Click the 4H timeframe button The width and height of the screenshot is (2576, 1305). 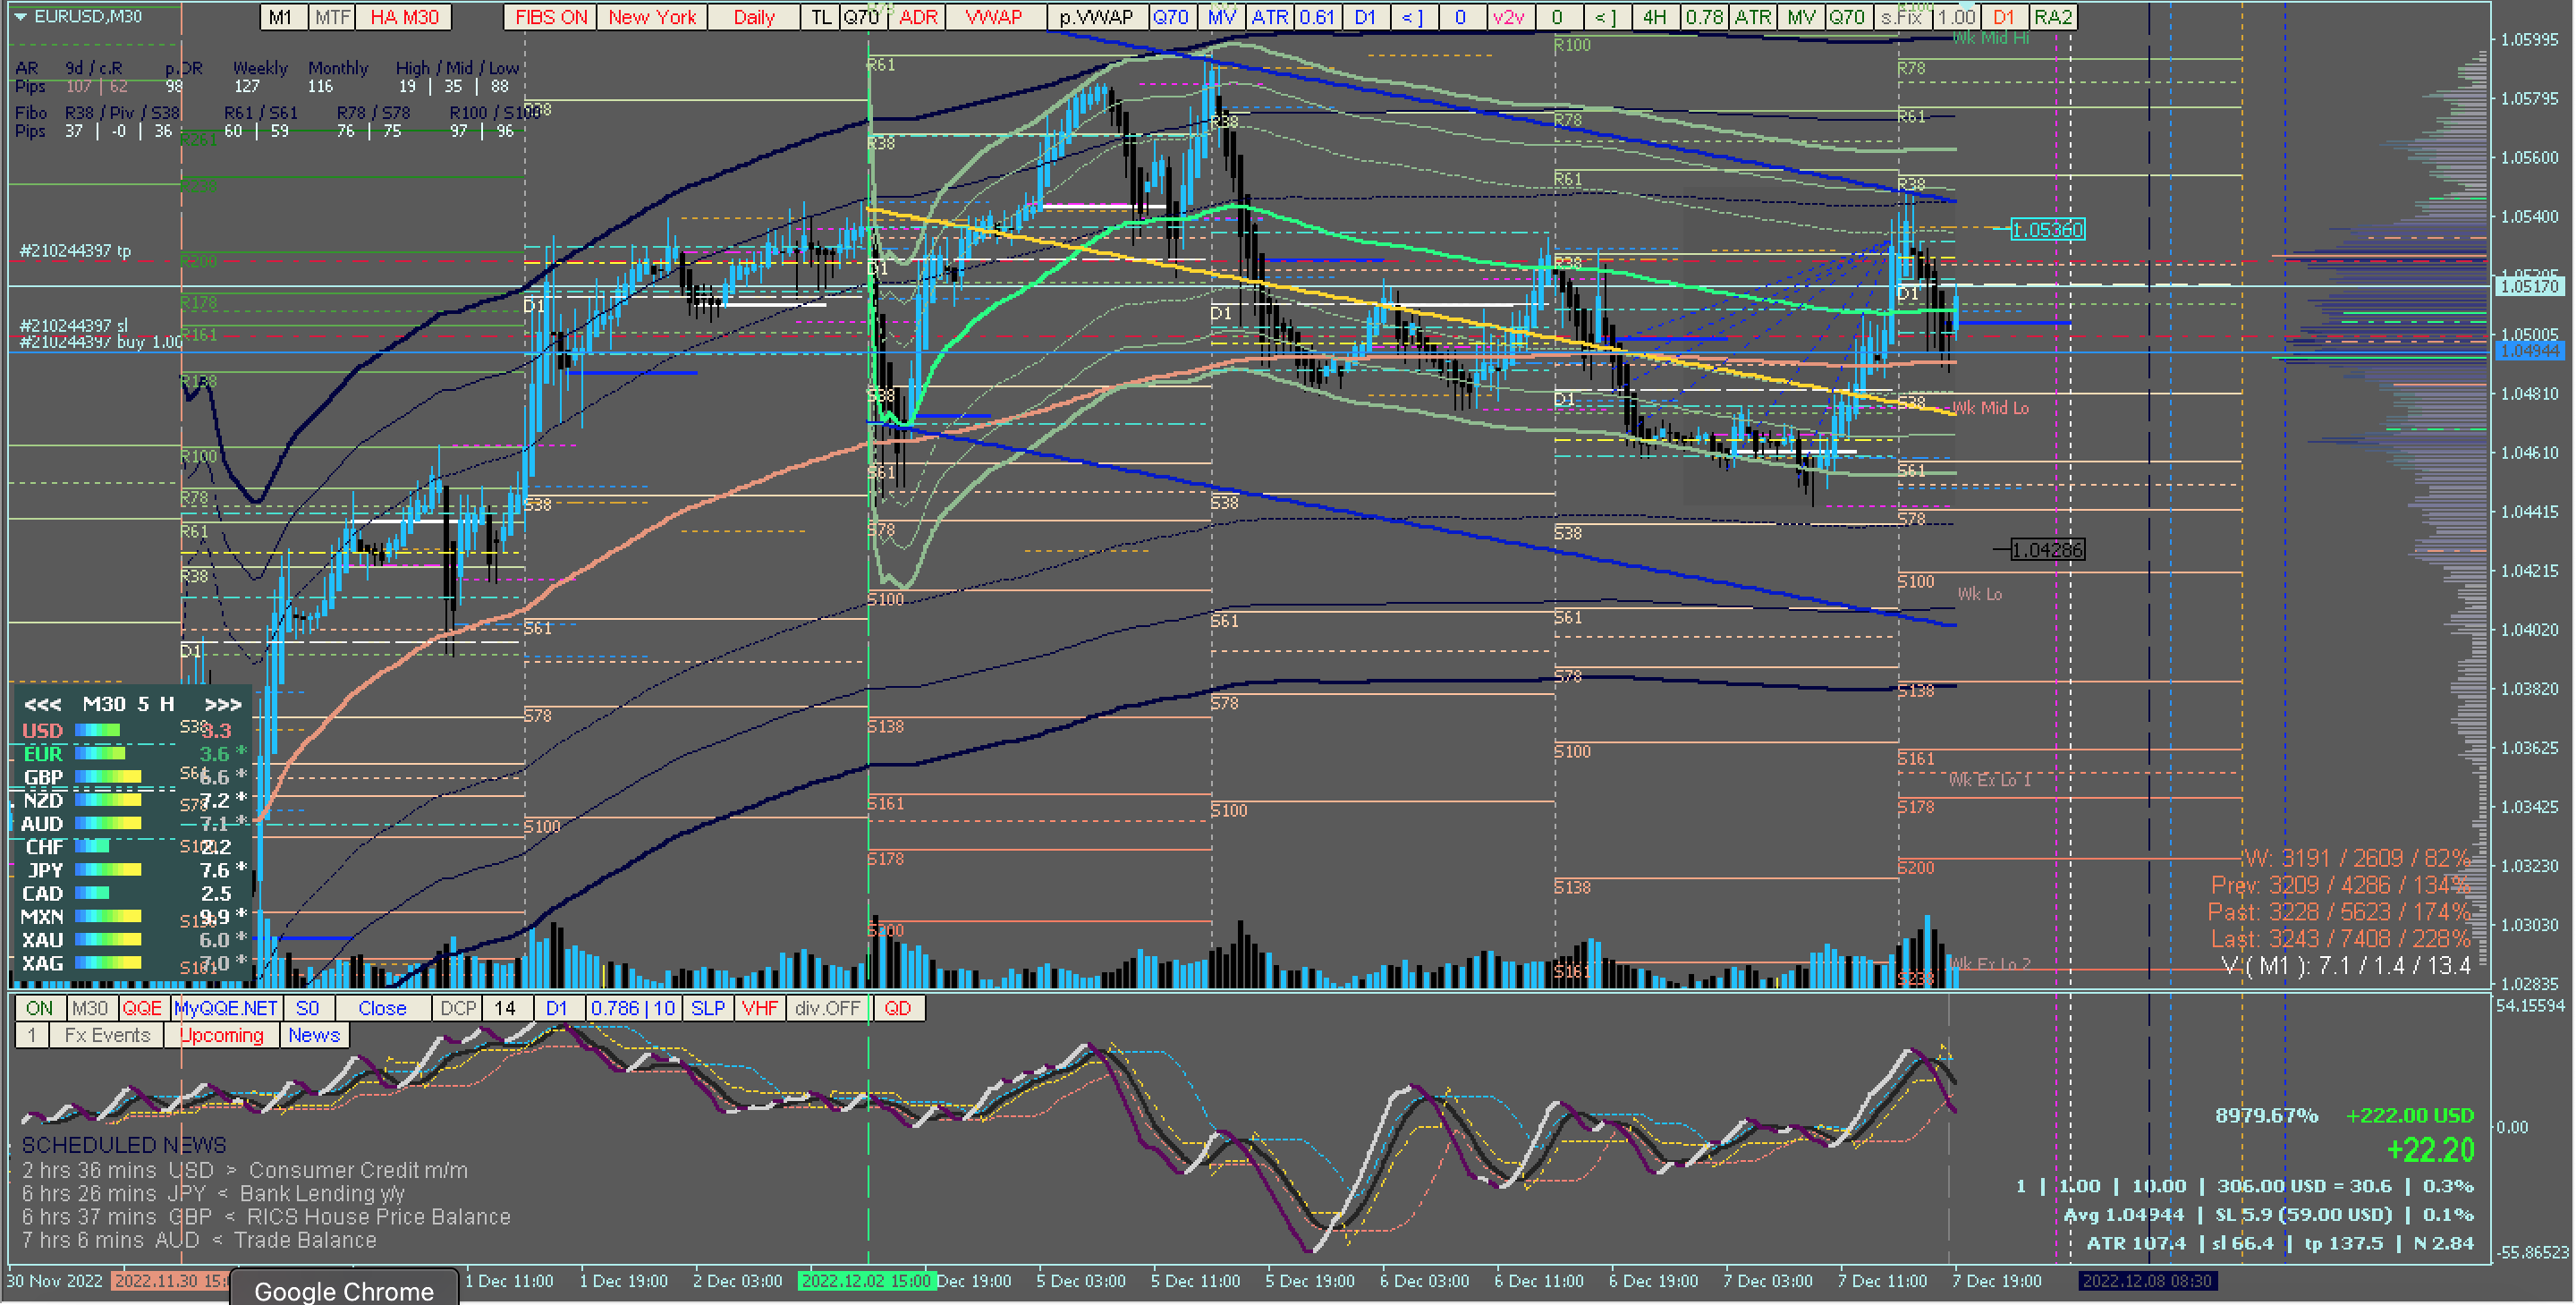coord(1654,17)
